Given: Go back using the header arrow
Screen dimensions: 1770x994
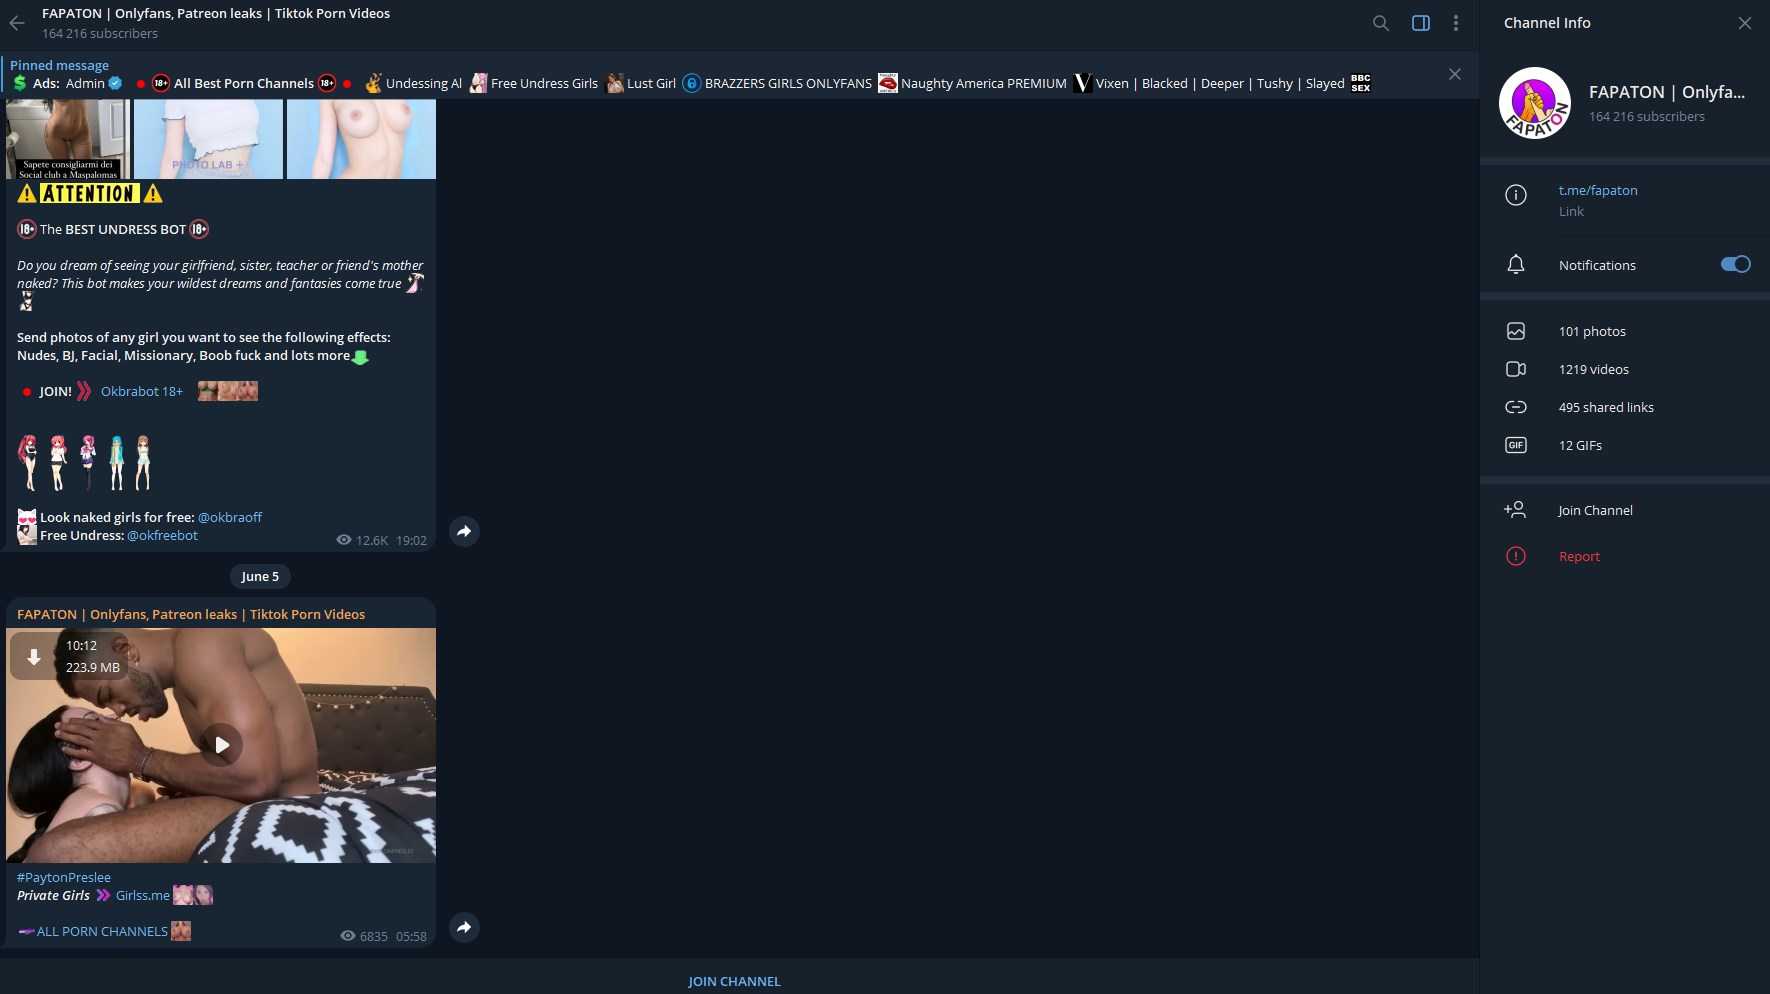Looking at the screenshot, I should pyautogui.click(x=17, y=23).
